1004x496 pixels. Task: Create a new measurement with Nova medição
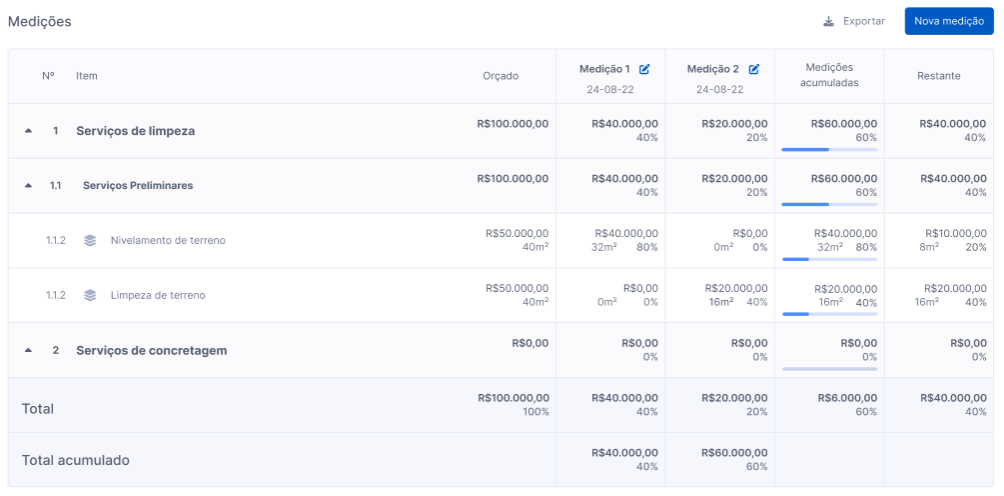[949, 21]
